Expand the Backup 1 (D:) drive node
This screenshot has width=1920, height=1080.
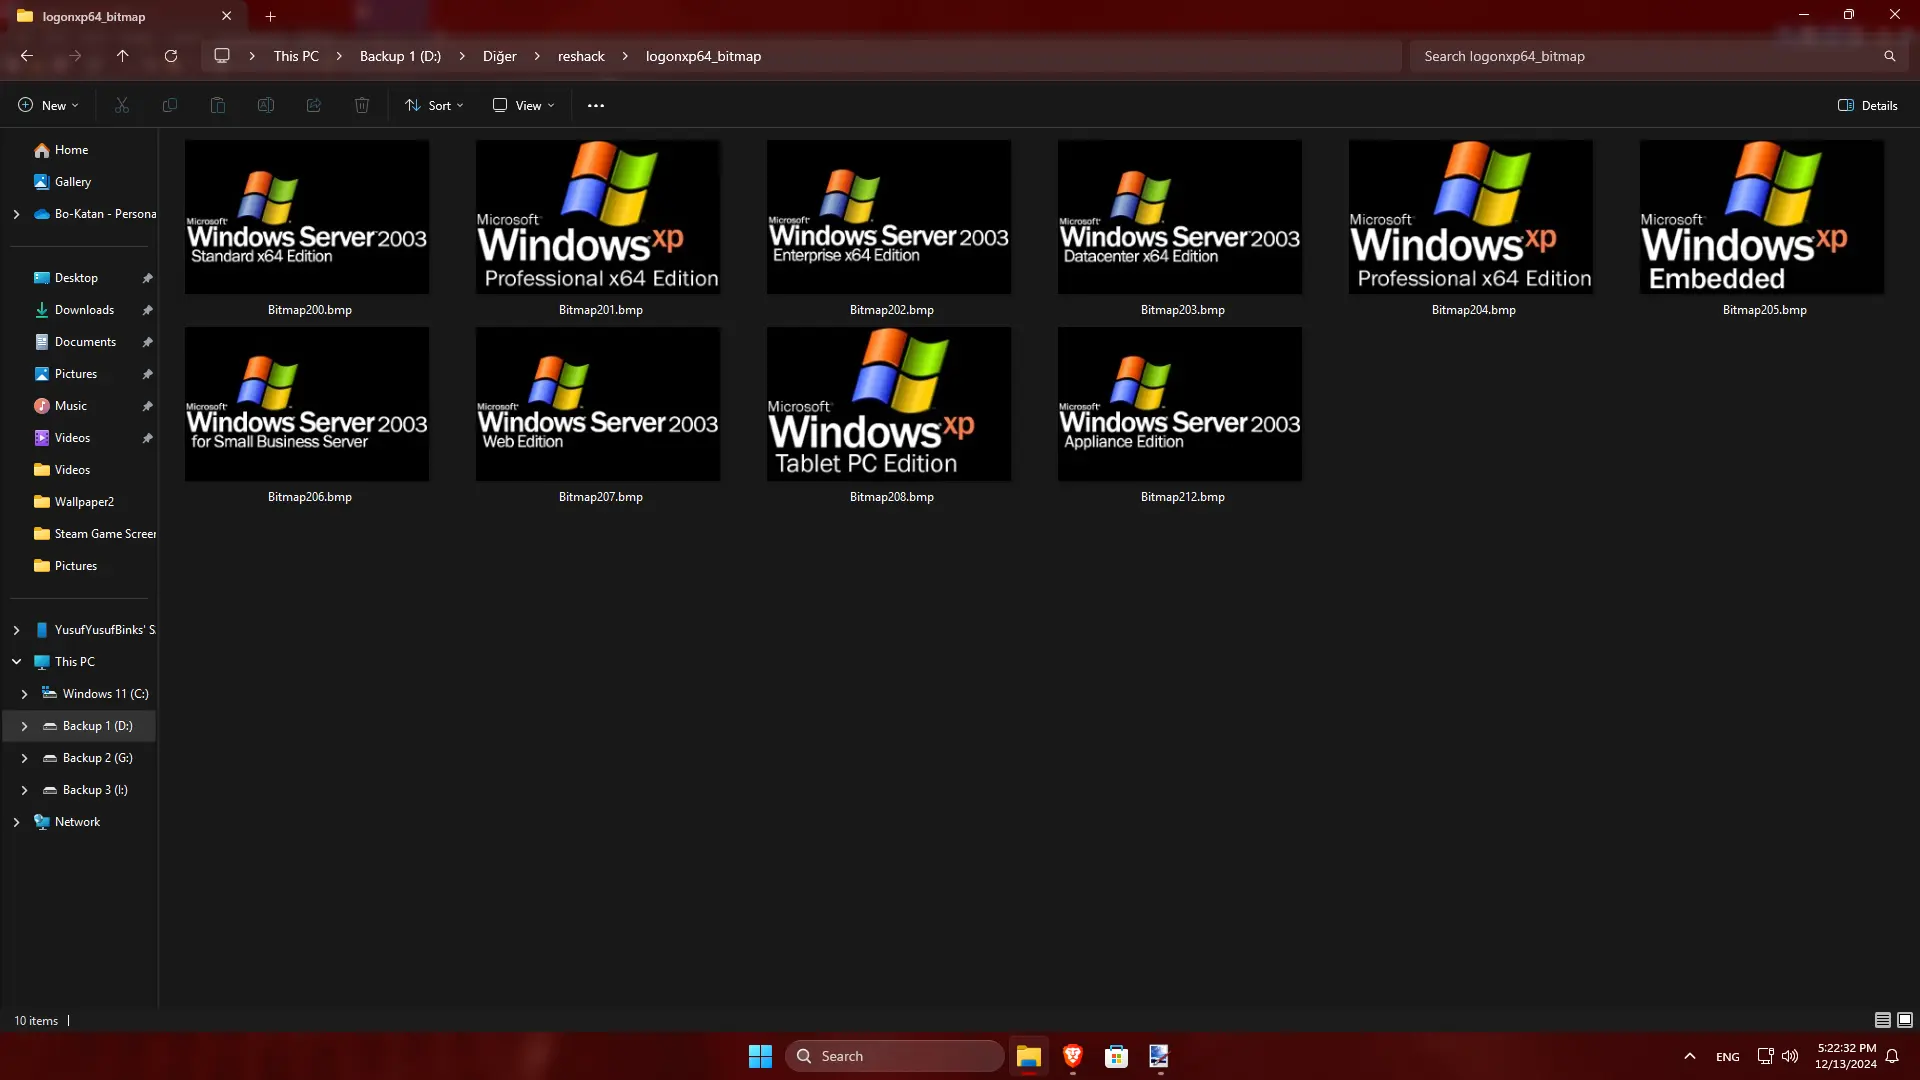(x=24, y=726)
